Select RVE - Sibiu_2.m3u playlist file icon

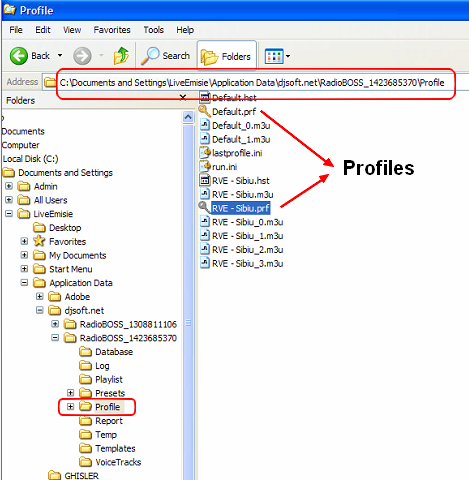[x=205, y=249]
